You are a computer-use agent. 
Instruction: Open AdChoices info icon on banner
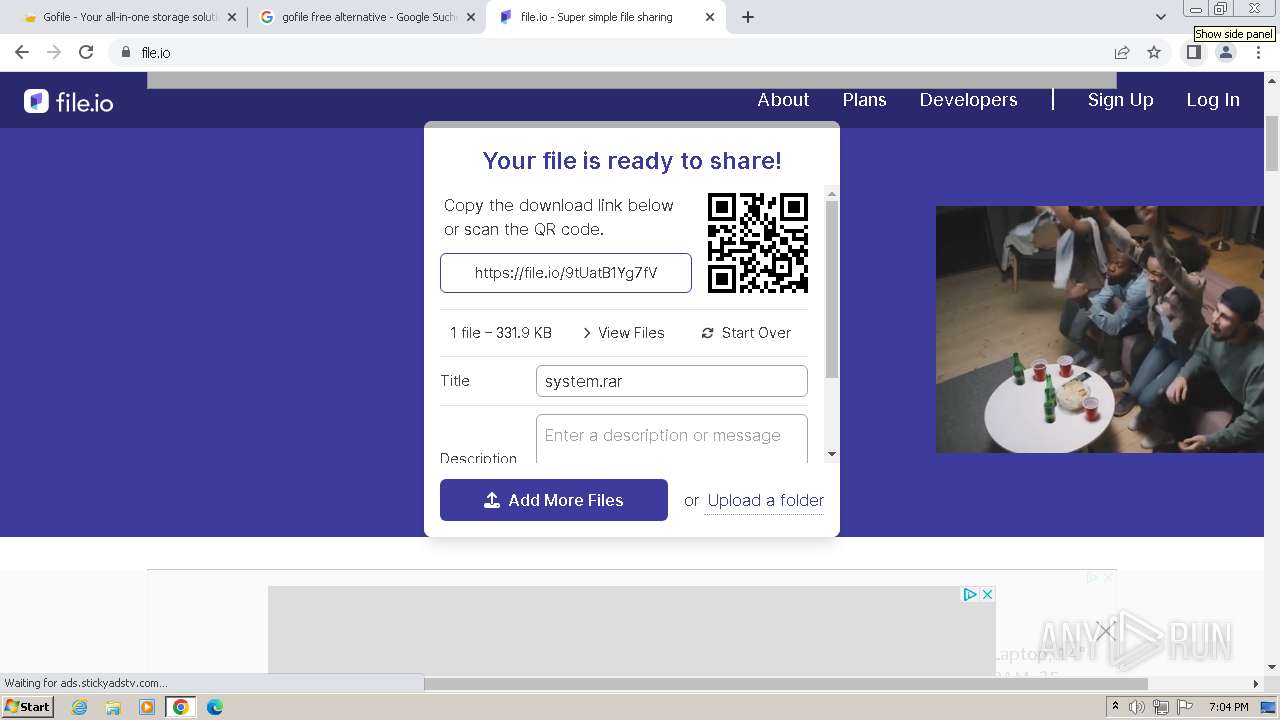[x=970, y=594]
